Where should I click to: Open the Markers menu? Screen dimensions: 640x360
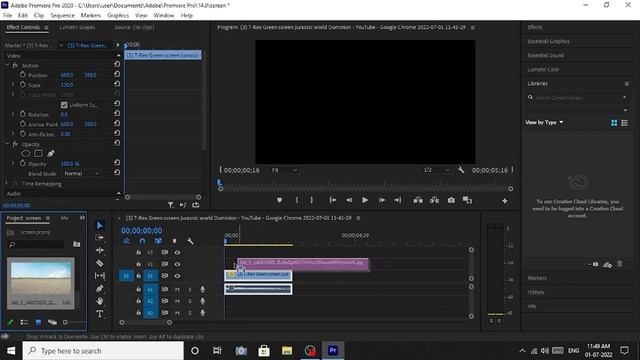[91, 16]
